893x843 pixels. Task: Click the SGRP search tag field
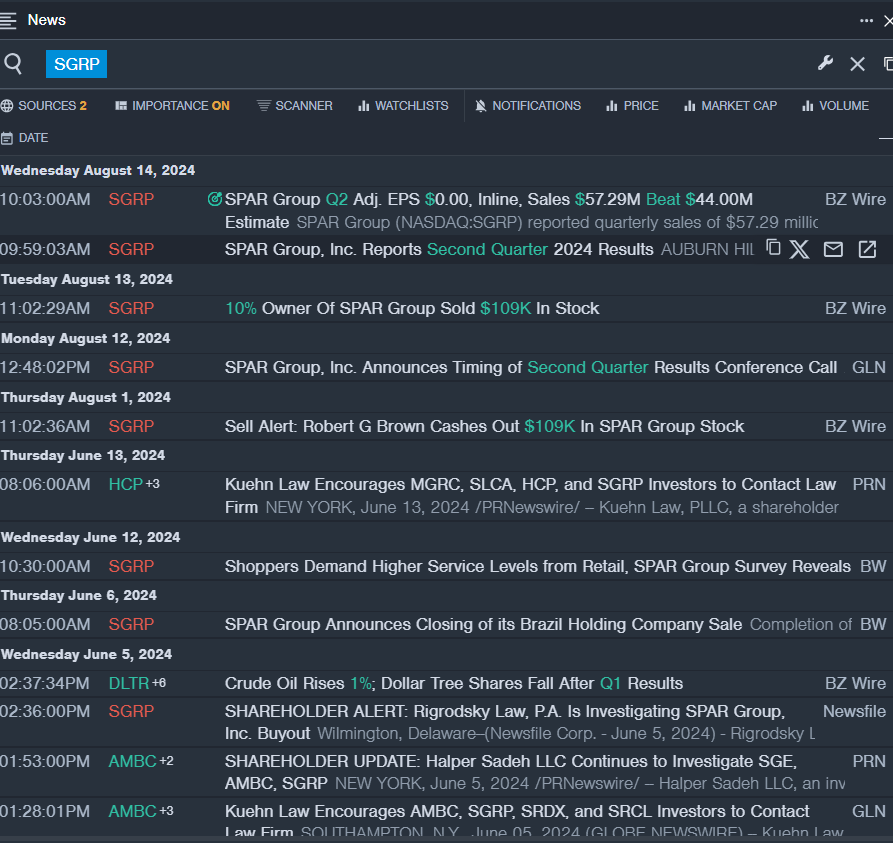pos(76,64)
